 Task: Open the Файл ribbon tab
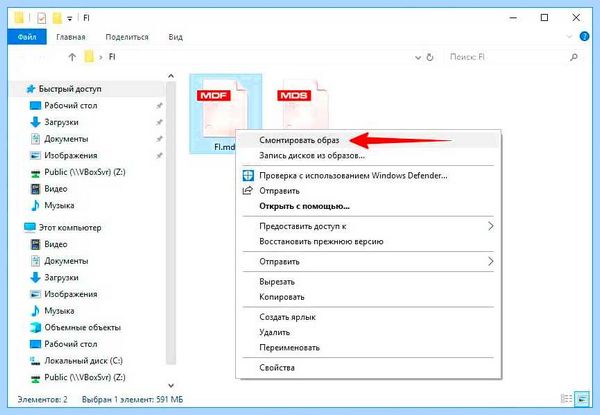[x=27, y=37]
